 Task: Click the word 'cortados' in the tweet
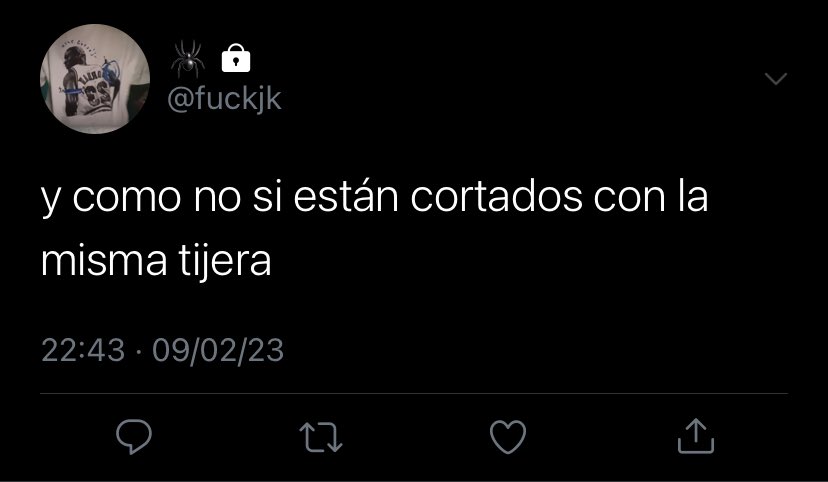pos(496,197)
